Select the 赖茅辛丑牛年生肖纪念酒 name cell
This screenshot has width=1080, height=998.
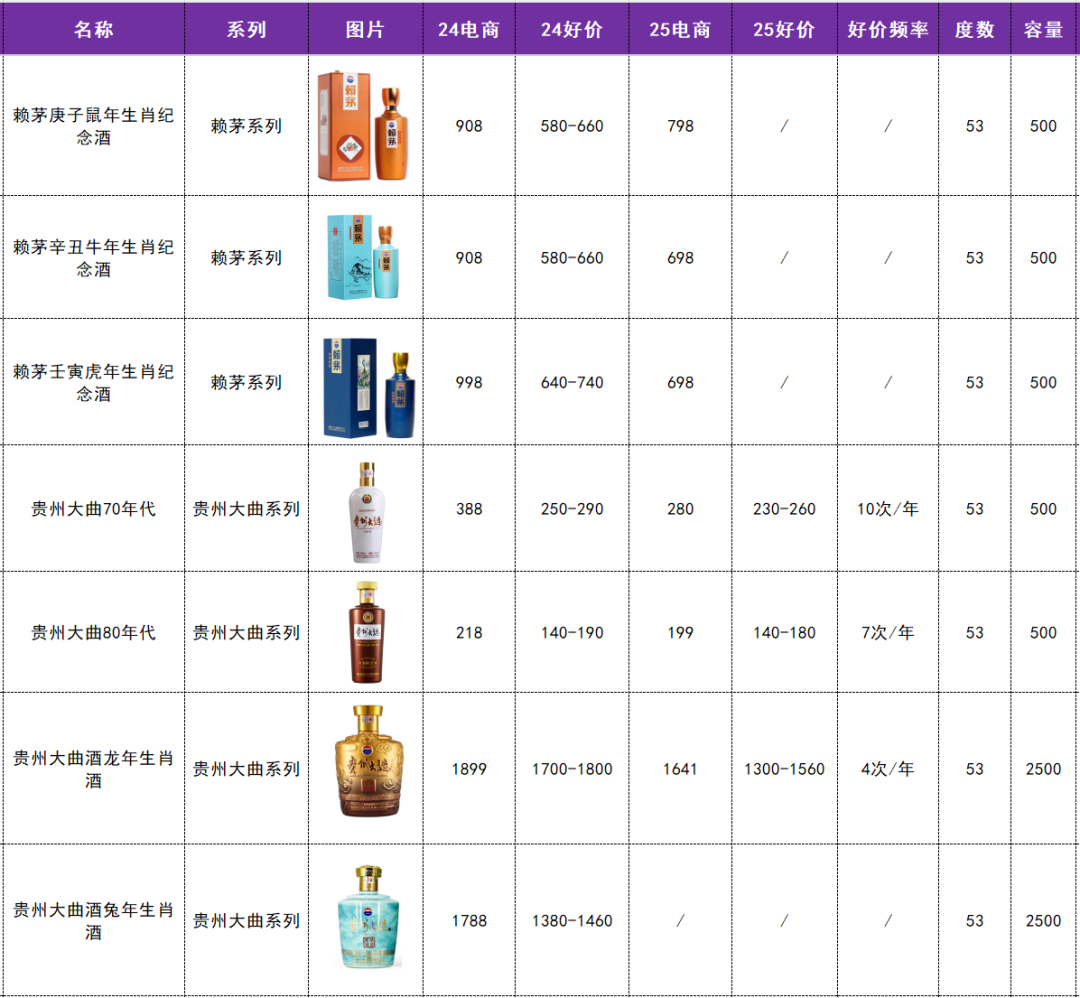94,258
